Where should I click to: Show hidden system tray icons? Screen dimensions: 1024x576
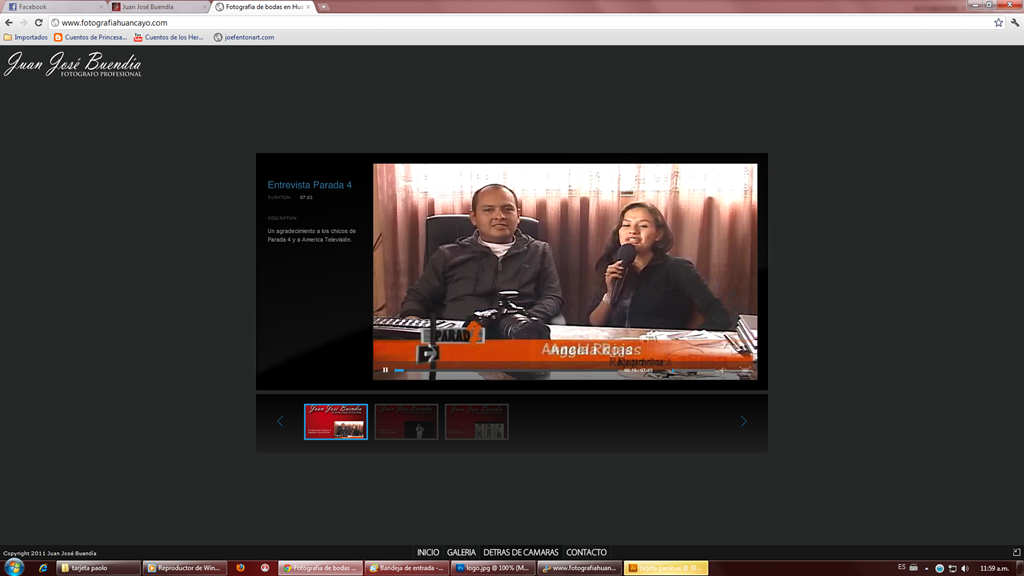click(926, 568)
